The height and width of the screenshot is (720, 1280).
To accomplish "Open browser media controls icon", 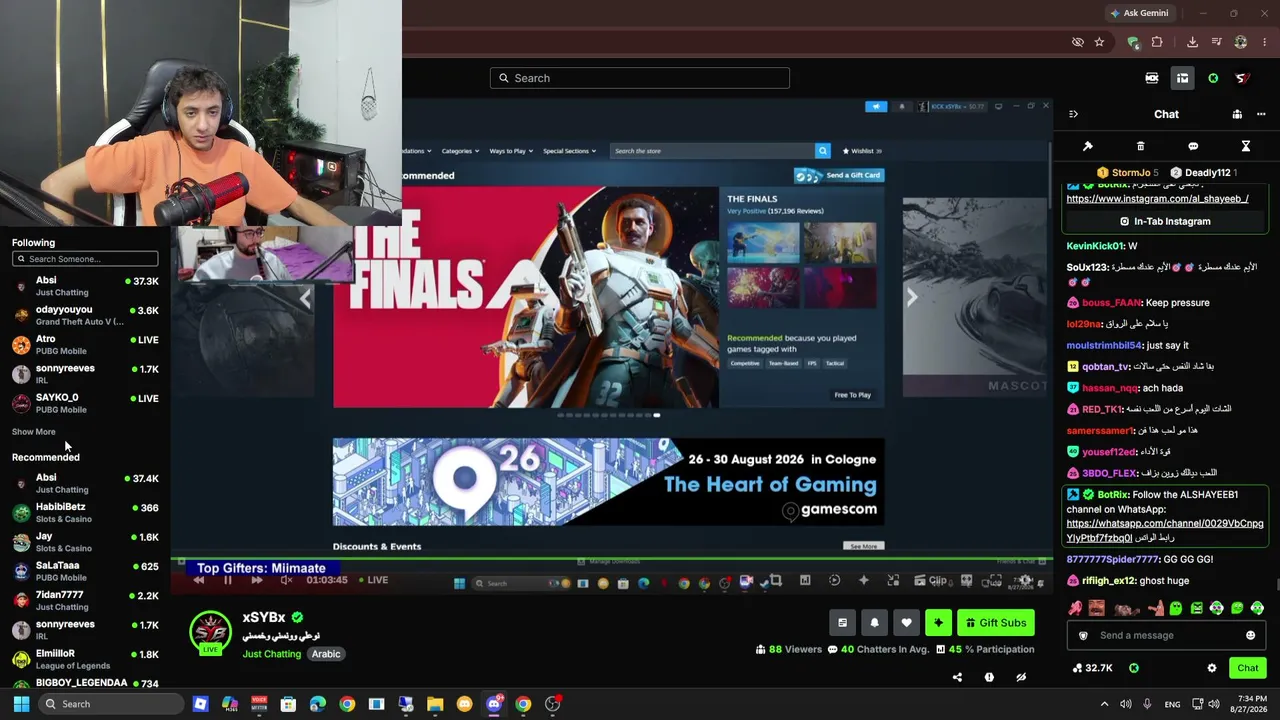I will [1216, 42].
